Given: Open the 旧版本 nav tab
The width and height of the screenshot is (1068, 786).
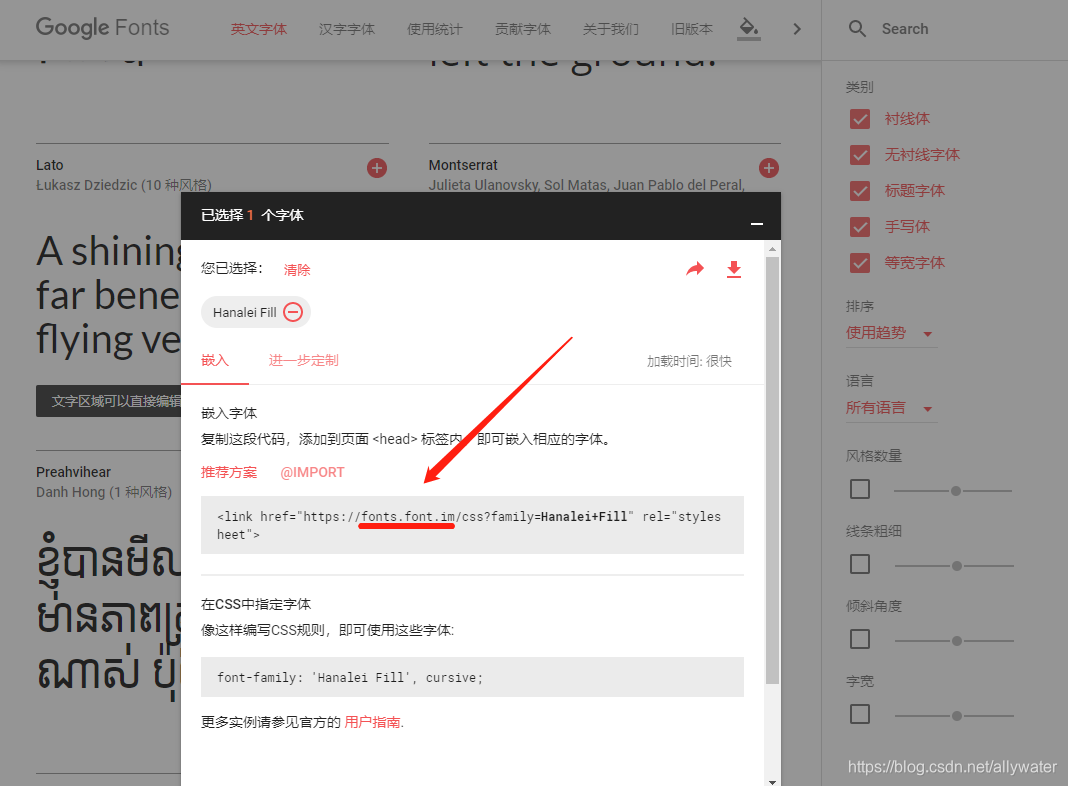Looking at the screenshot, I should coord(691,29).
